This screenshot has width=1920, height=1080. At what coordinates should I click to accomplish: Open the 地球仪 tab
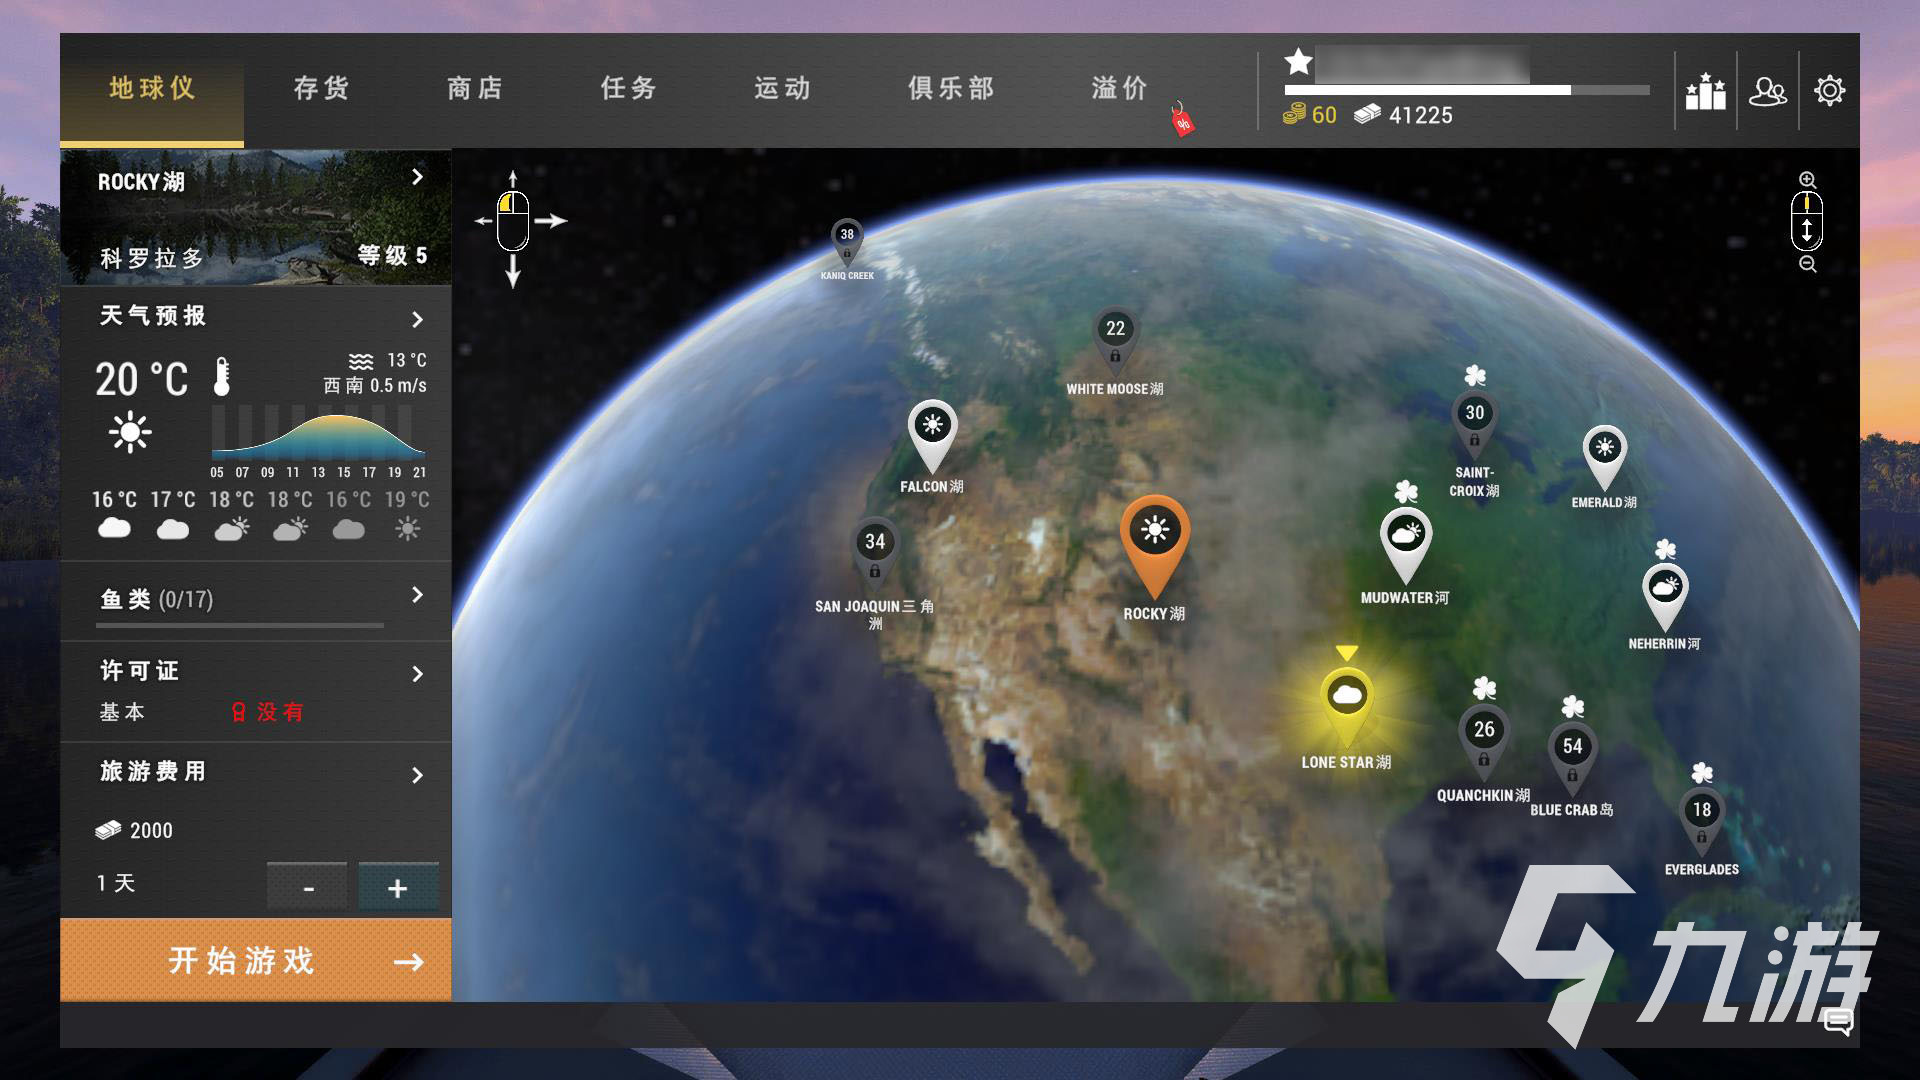pyautogui.click(x=152, y=89)
